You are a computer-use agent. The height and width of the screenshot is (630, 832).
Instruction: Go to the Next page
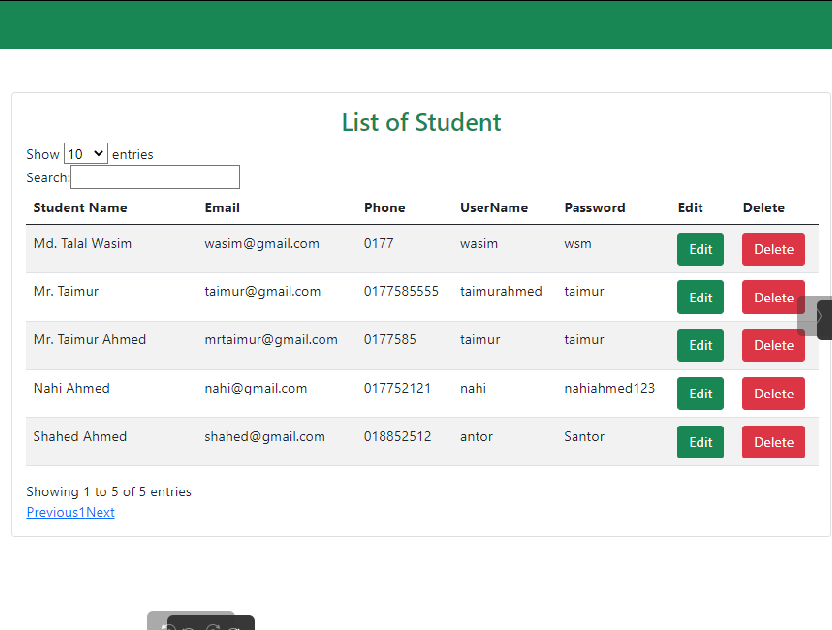pyautogui.click(x=100, y=513)
